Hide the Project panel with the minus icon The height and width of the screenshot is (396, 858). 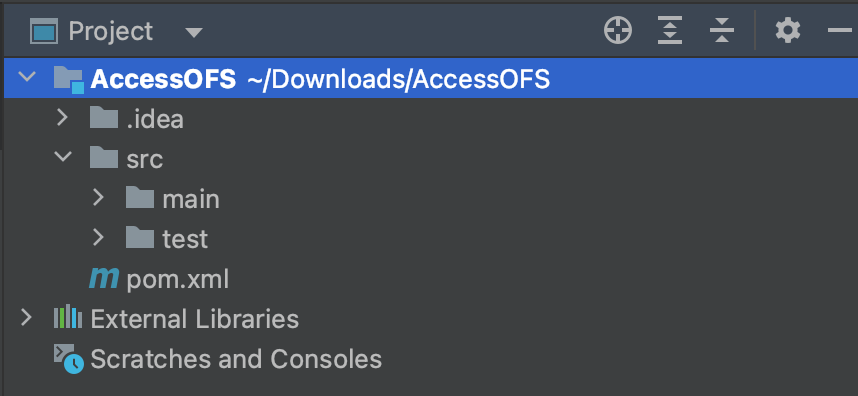coord(840,31)
